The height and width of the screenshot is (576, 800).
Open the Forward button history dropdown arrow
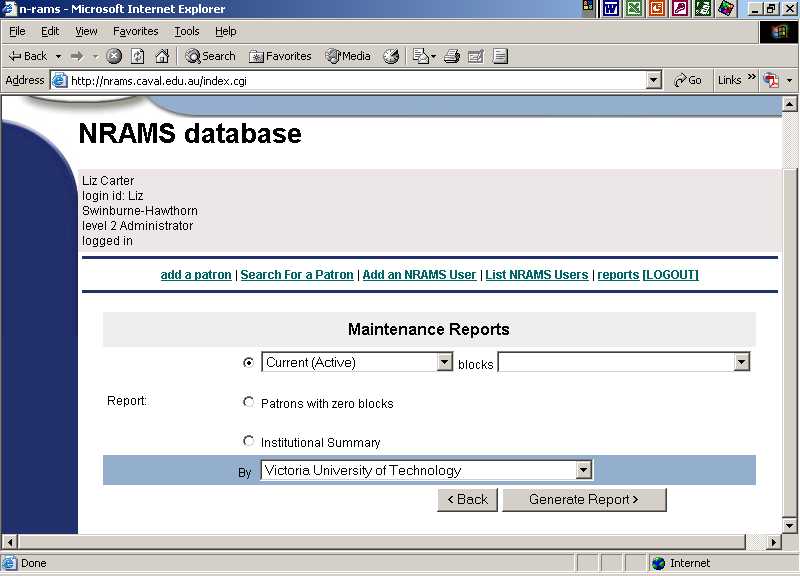[95, 56]
